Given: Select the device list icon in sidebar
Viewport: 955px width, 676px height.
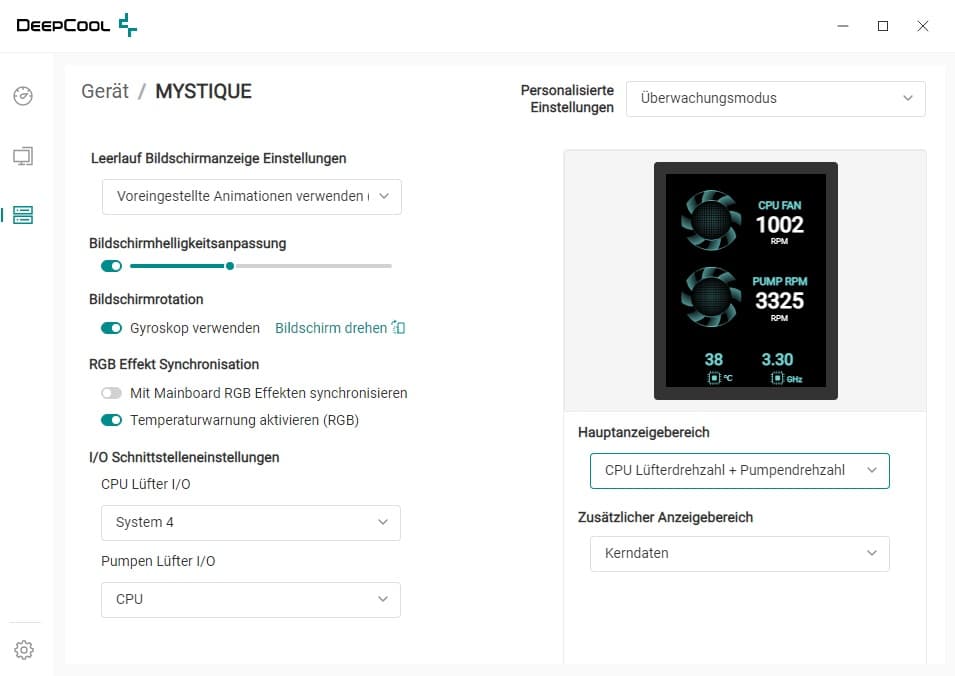Looking at the screenshot, I should click(x=23, y=215).
